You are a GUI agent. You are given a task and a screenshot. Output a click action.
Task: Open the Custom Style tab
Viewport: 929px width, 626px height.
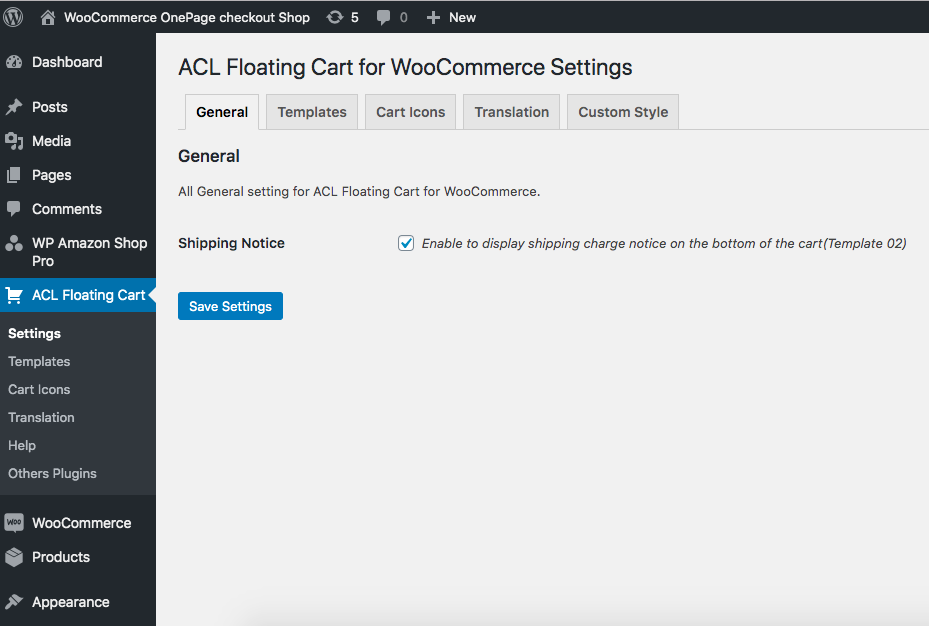click(623, 112)
